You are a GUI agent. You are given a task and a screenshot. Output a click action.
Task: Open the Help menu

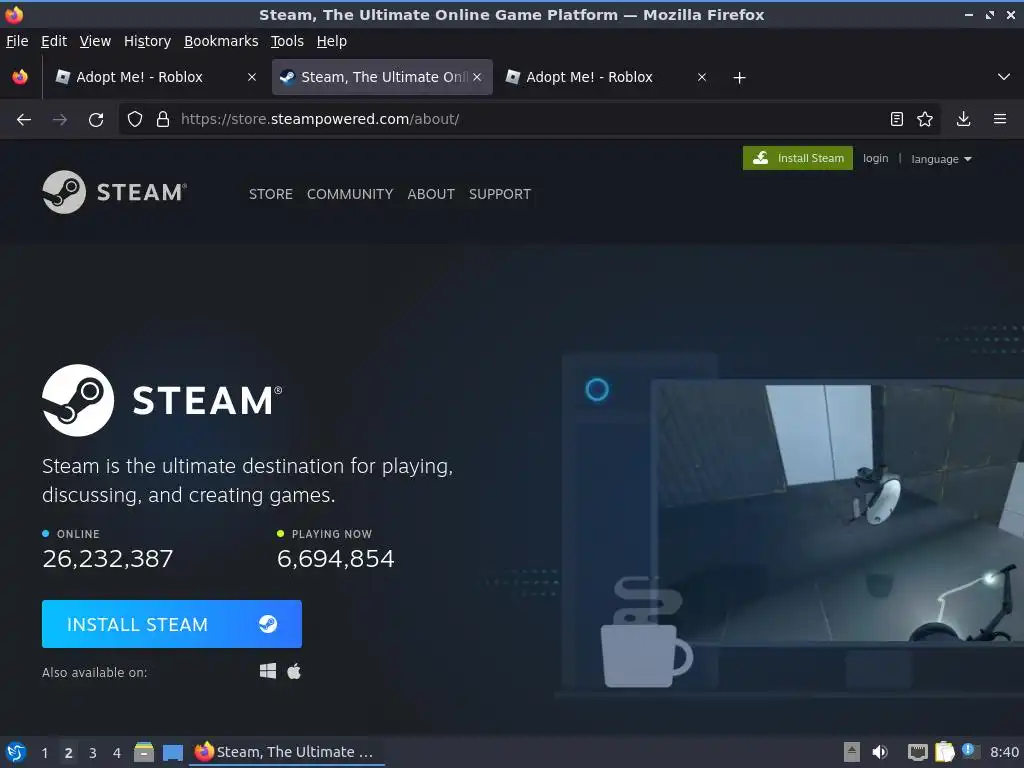tap(332, 41)
